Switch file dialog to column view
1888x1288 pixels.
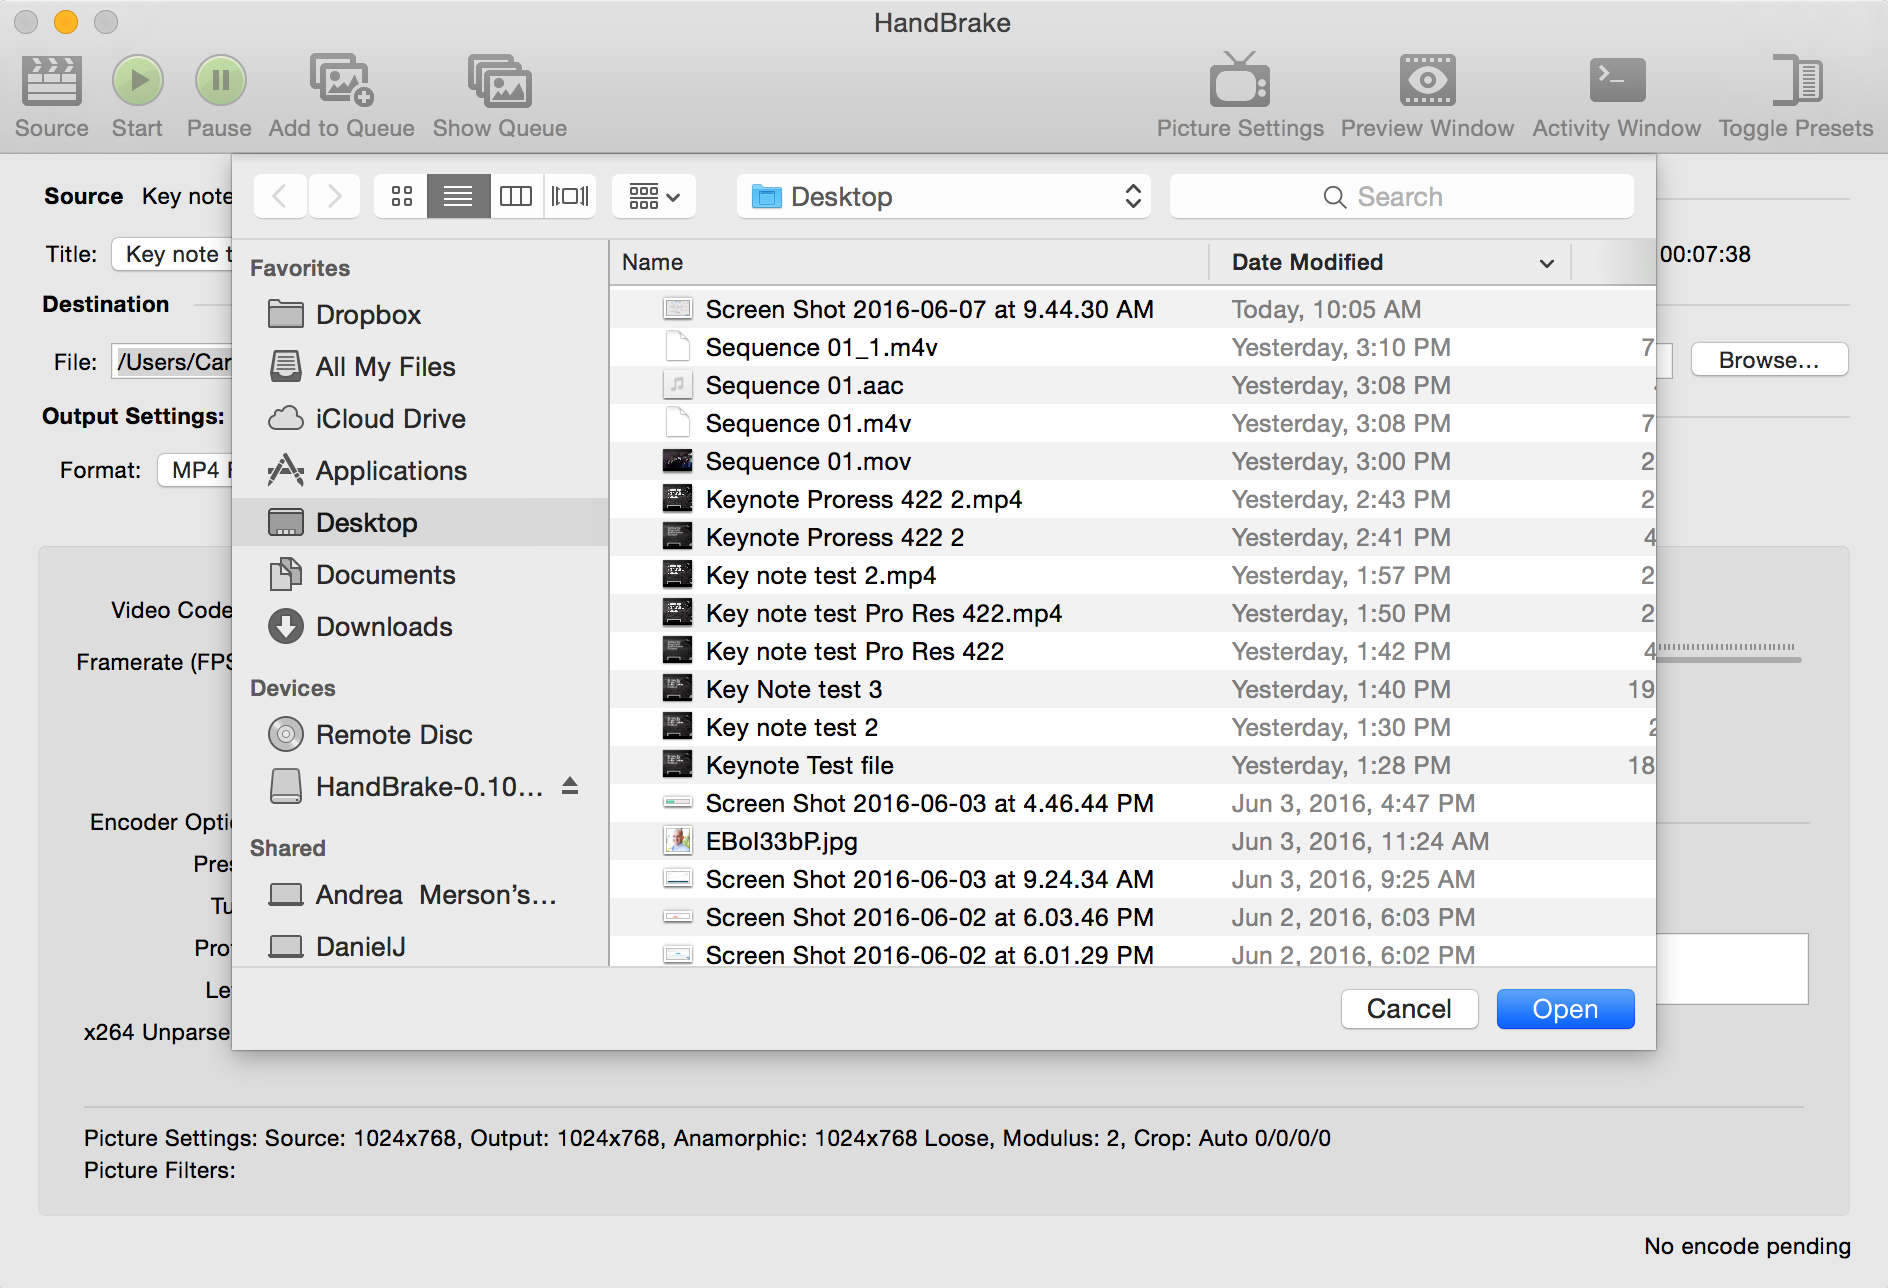516,196
